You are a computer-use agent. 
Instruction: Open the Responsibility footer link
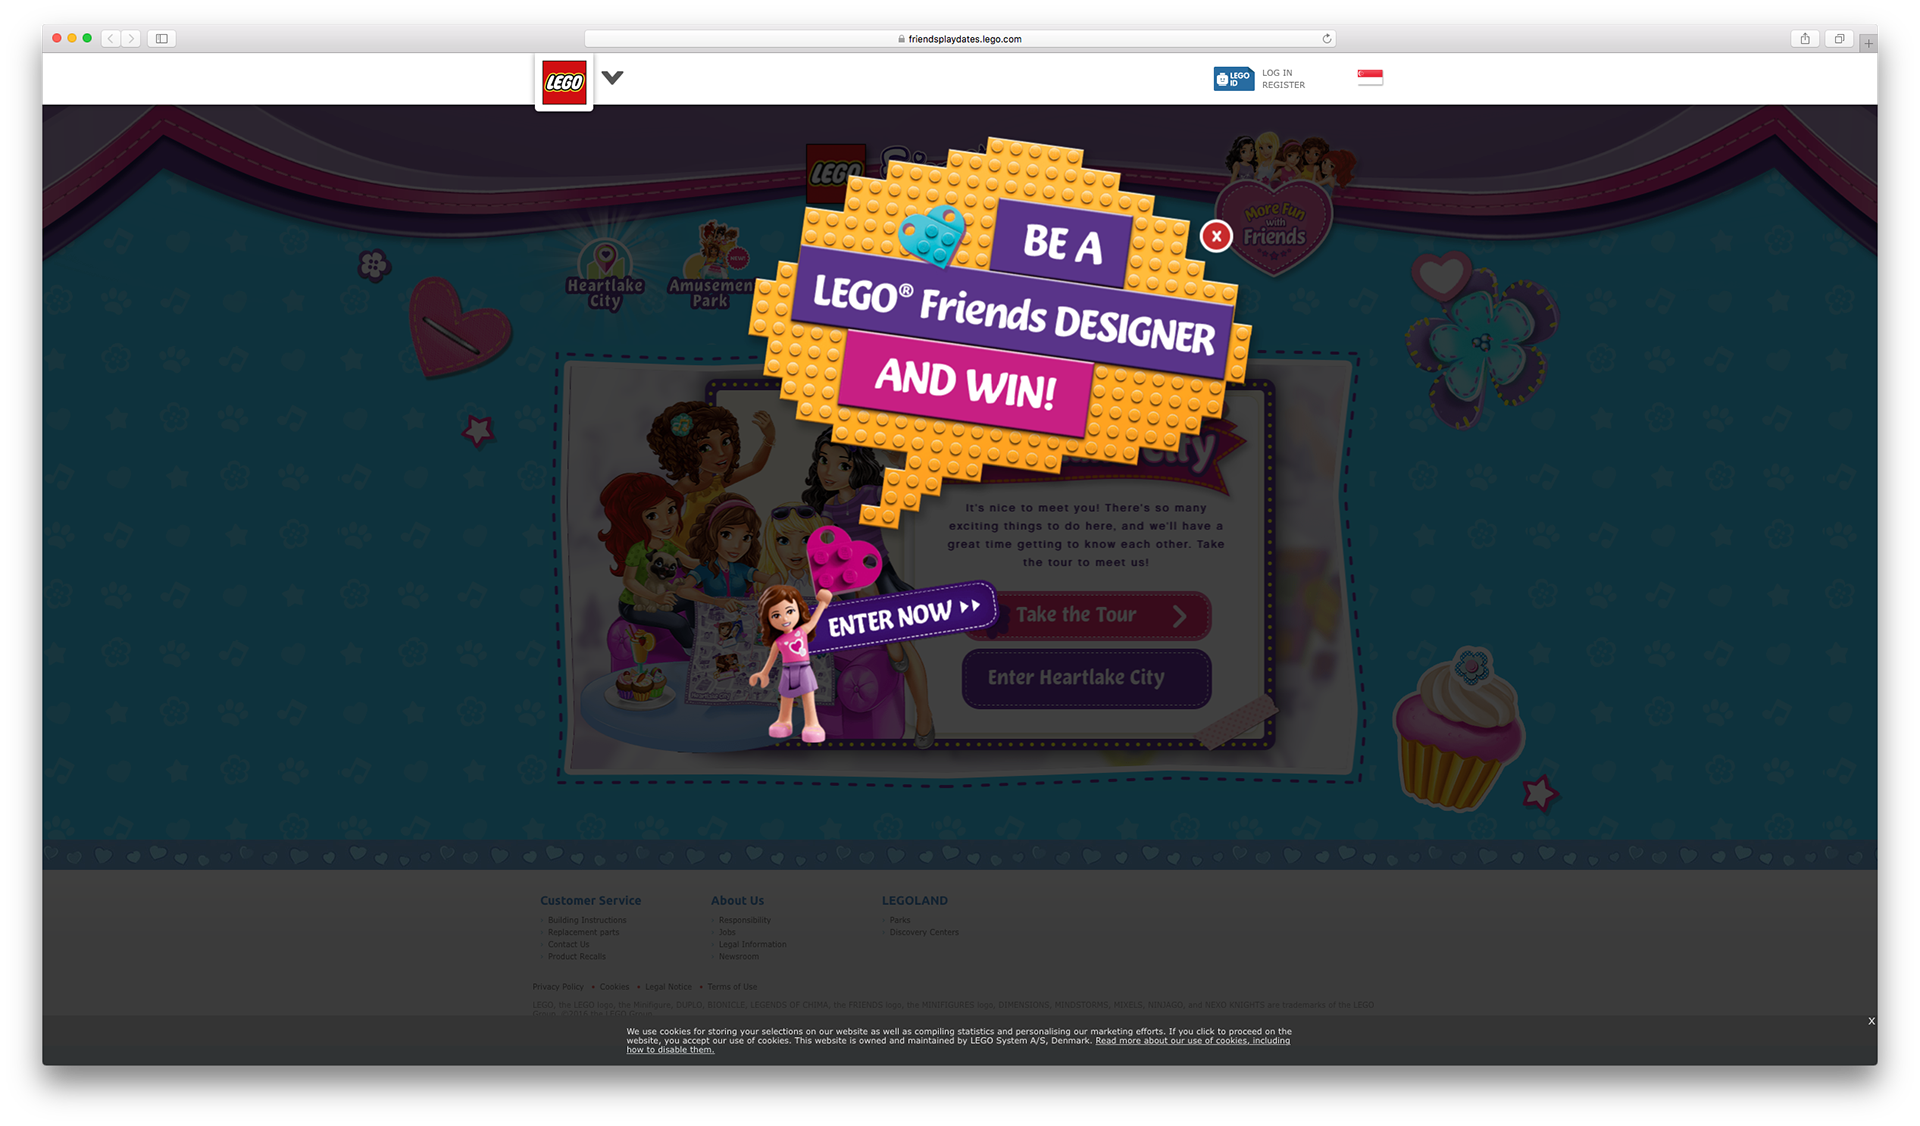(744, 920)
